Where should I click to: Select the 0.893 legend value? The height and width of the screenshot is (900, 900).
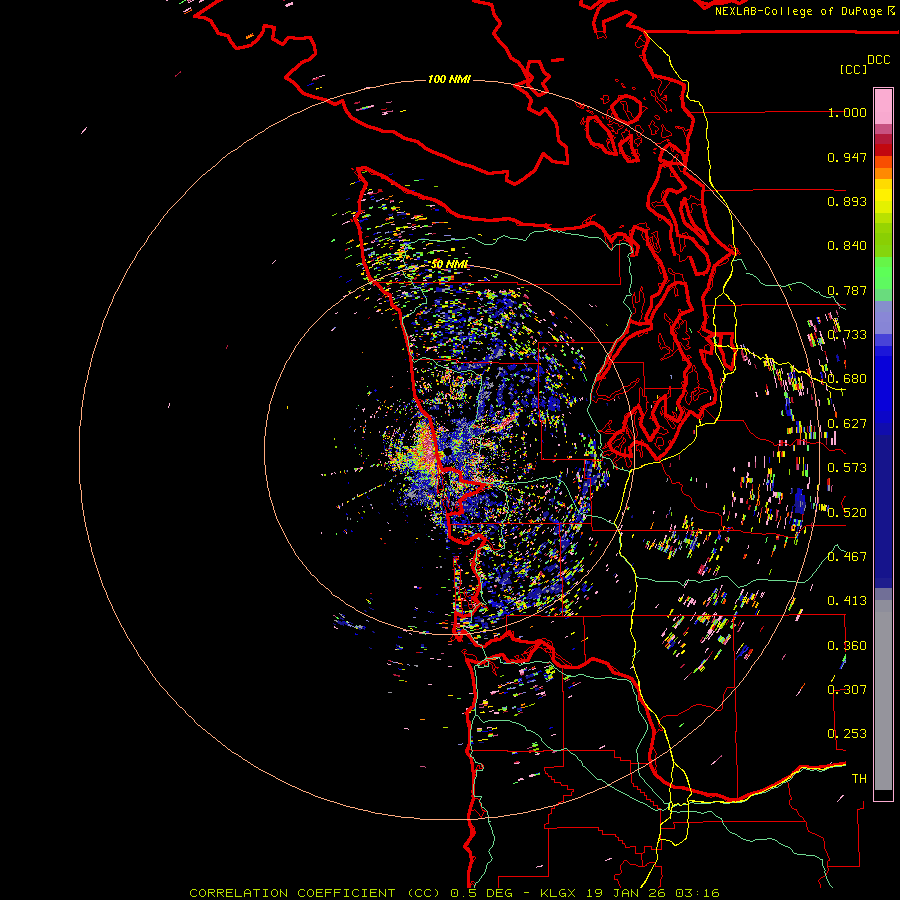click(847, 201)
